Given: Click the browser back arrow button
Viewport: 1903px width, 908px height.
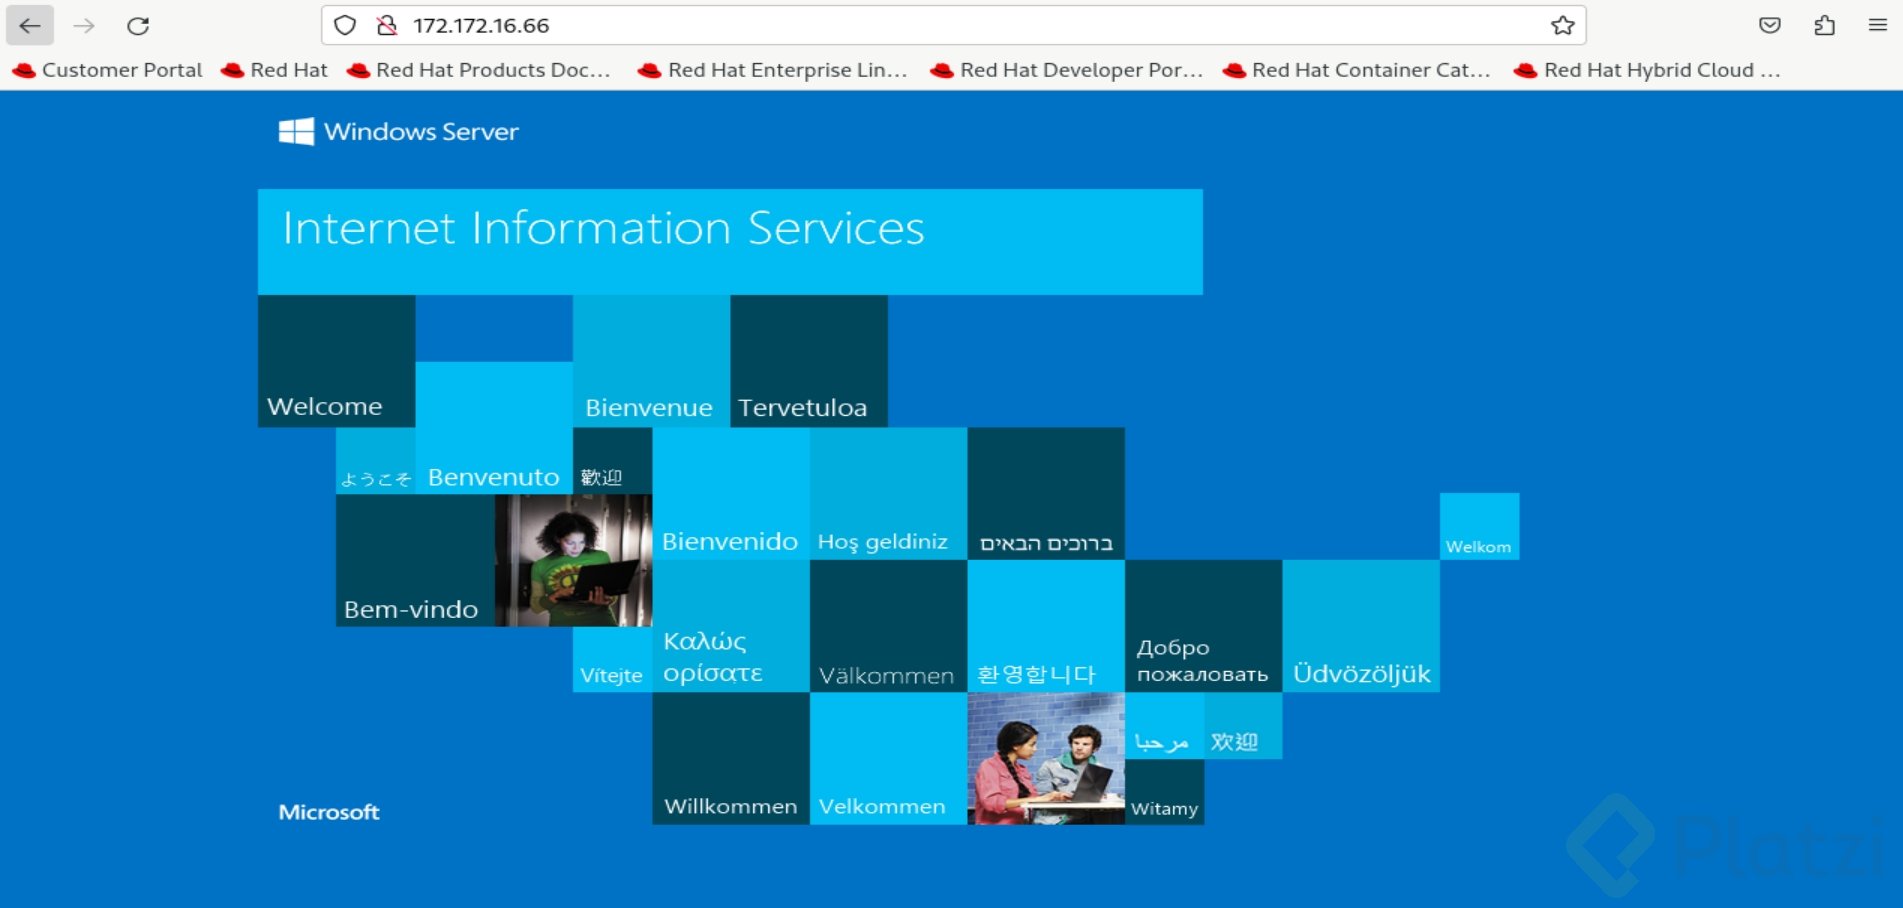Looking at the screenshot, I should coord(30,26).
